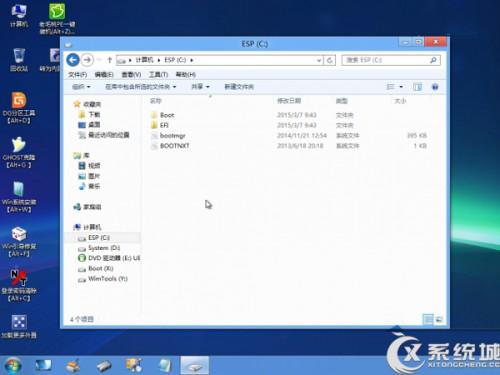Open the DG partition tool desktop icon
500x375 pixels.
(19, 108)
